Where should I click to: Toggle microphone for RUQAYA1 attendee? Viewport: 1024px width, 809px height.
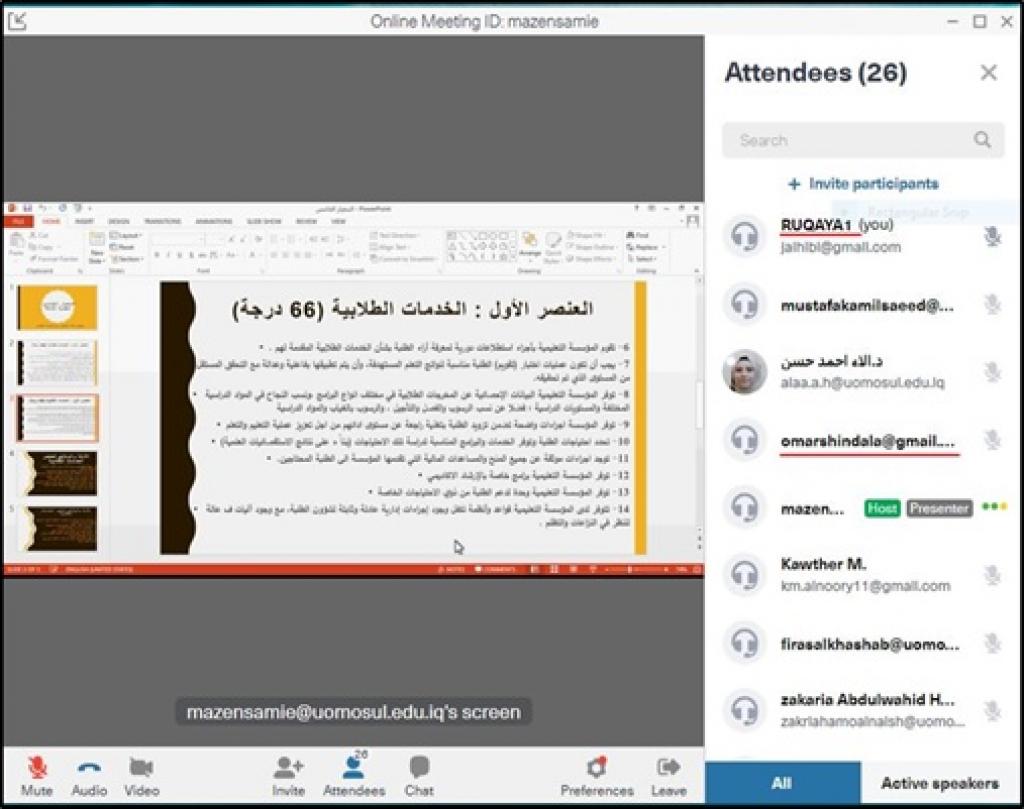pos(991,236)
